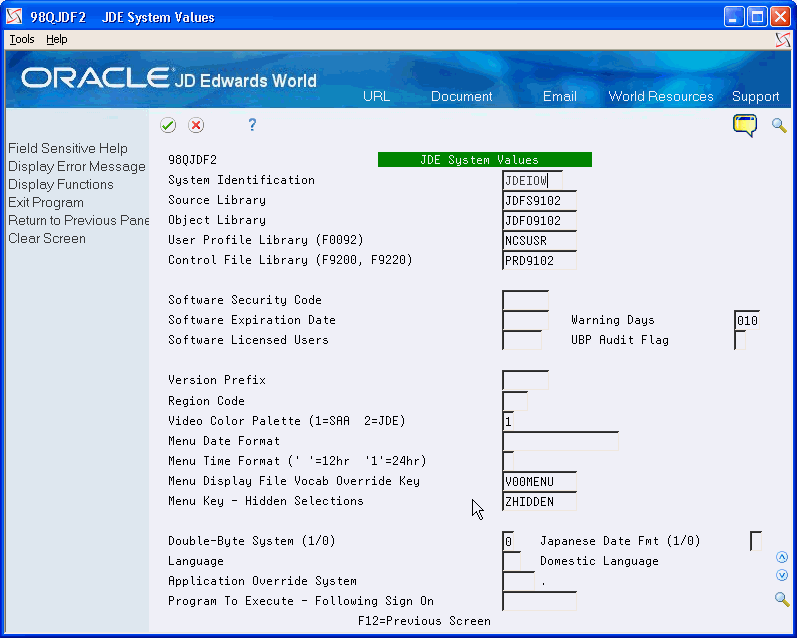The image size is (797, 638).
Task: Focus the User Profile Library field
Action: [539, 240]
